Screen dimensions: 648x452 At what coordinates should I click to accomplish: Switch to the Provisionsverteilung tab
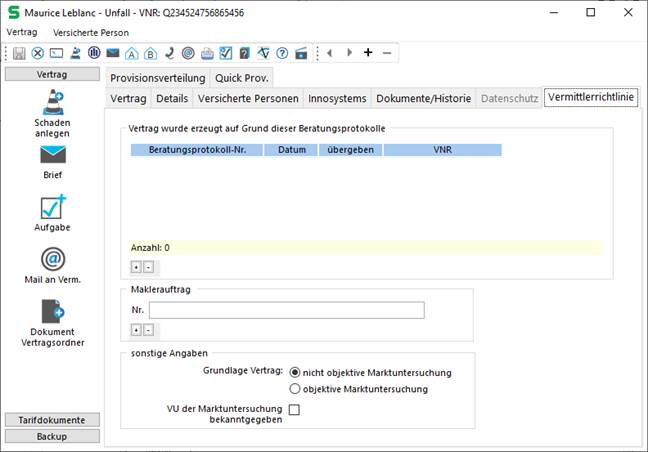point(157,78)
